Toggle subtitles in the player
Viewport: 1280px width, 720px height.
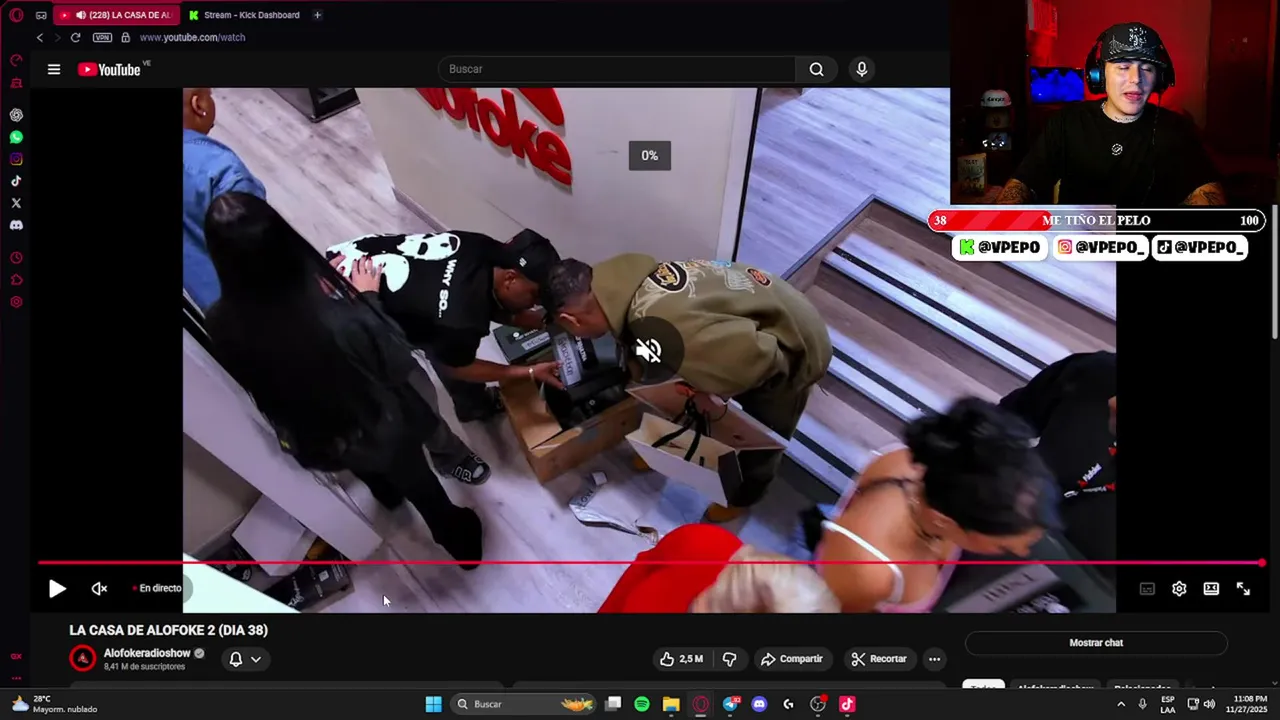(x=1147, y=589)
